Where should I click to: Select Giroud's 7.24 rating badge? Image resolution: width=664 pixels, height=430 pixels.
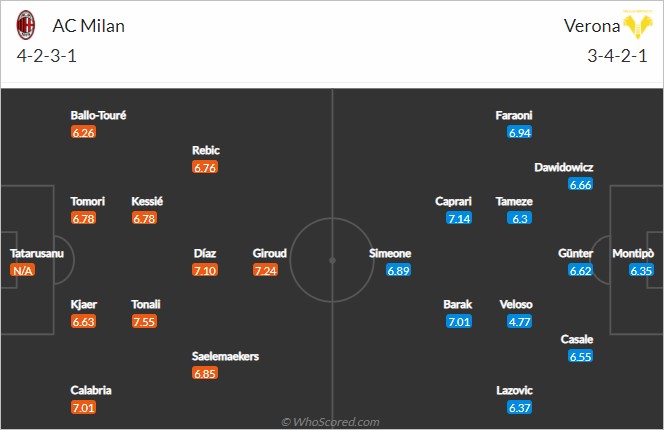click(x=266, y=270)
